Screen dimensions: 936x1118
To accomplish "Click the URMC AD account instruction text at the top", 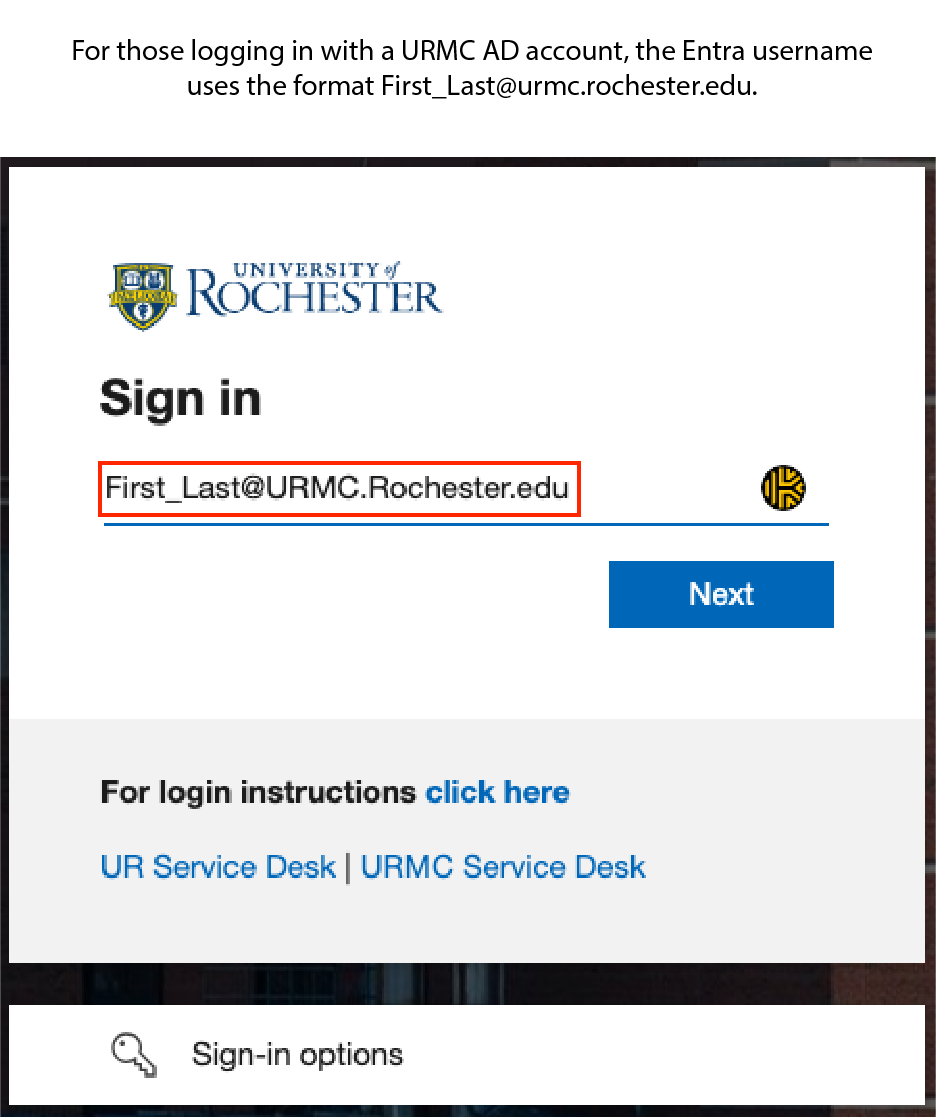I will click(x=472, y=68).
